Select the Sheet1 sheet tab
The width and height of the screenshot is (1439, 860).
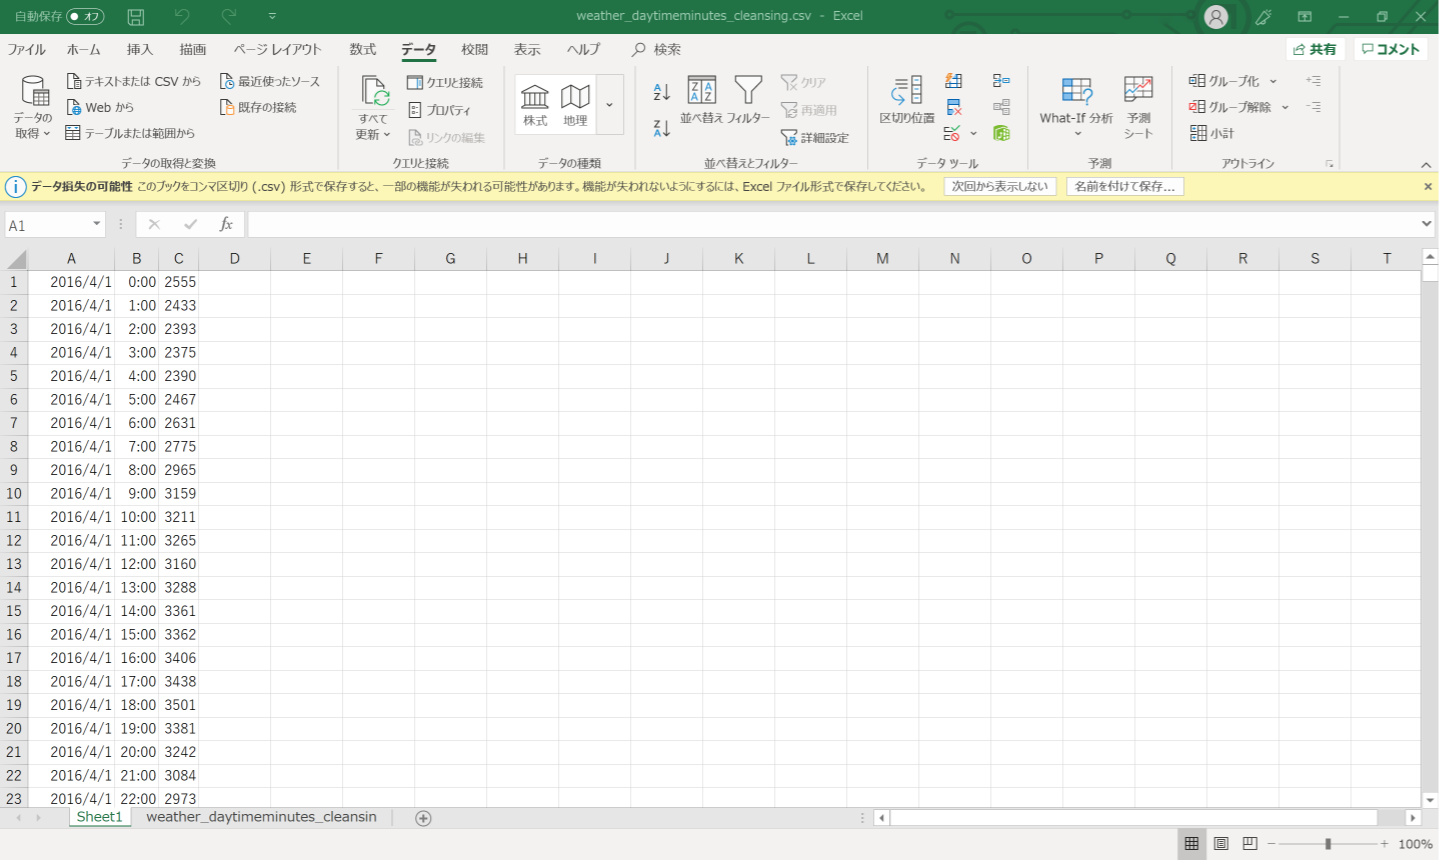[100, 817]
